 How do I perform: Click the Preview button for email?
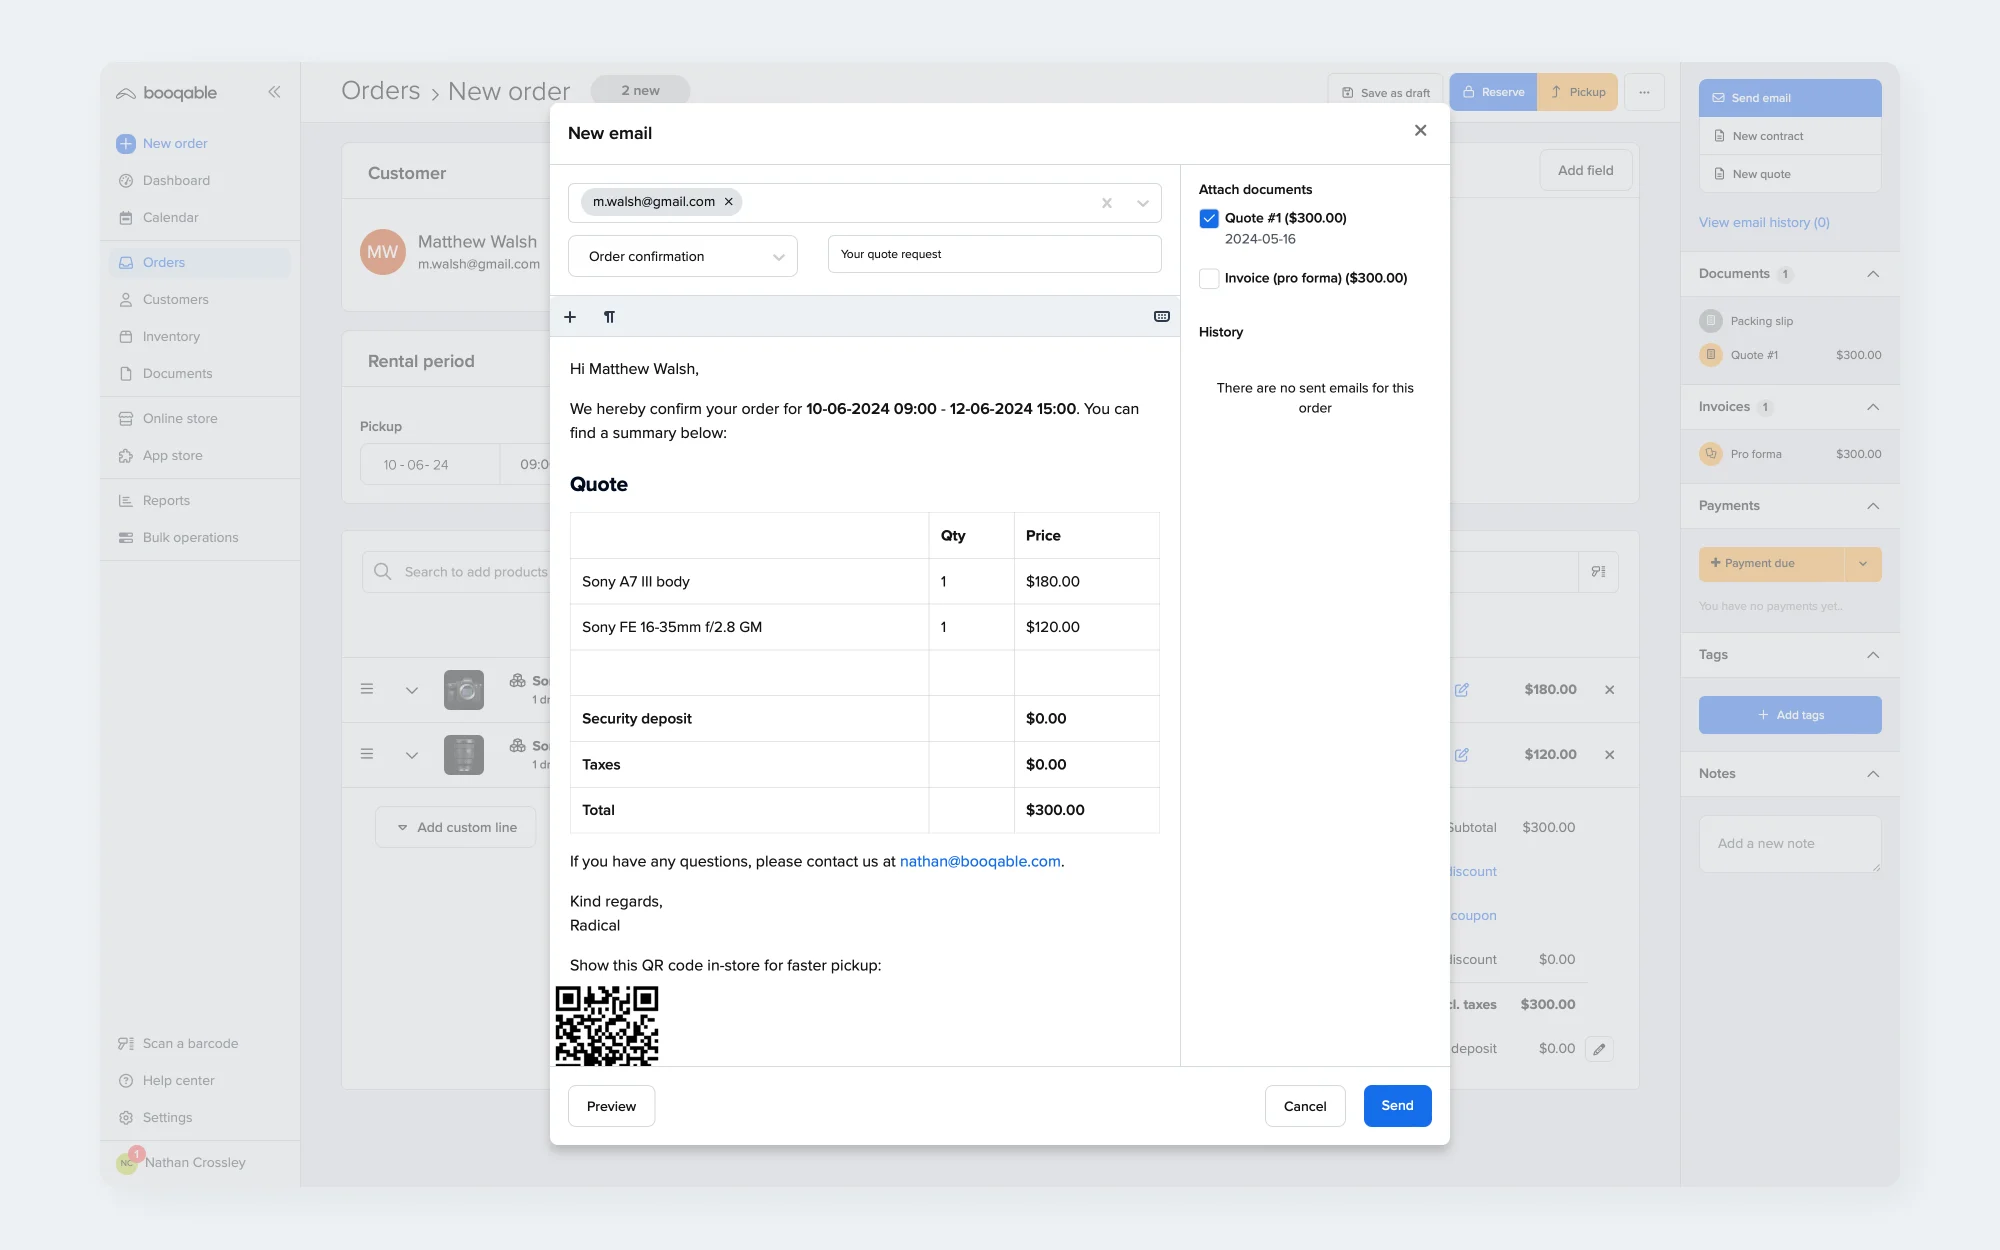(611, 1105)
